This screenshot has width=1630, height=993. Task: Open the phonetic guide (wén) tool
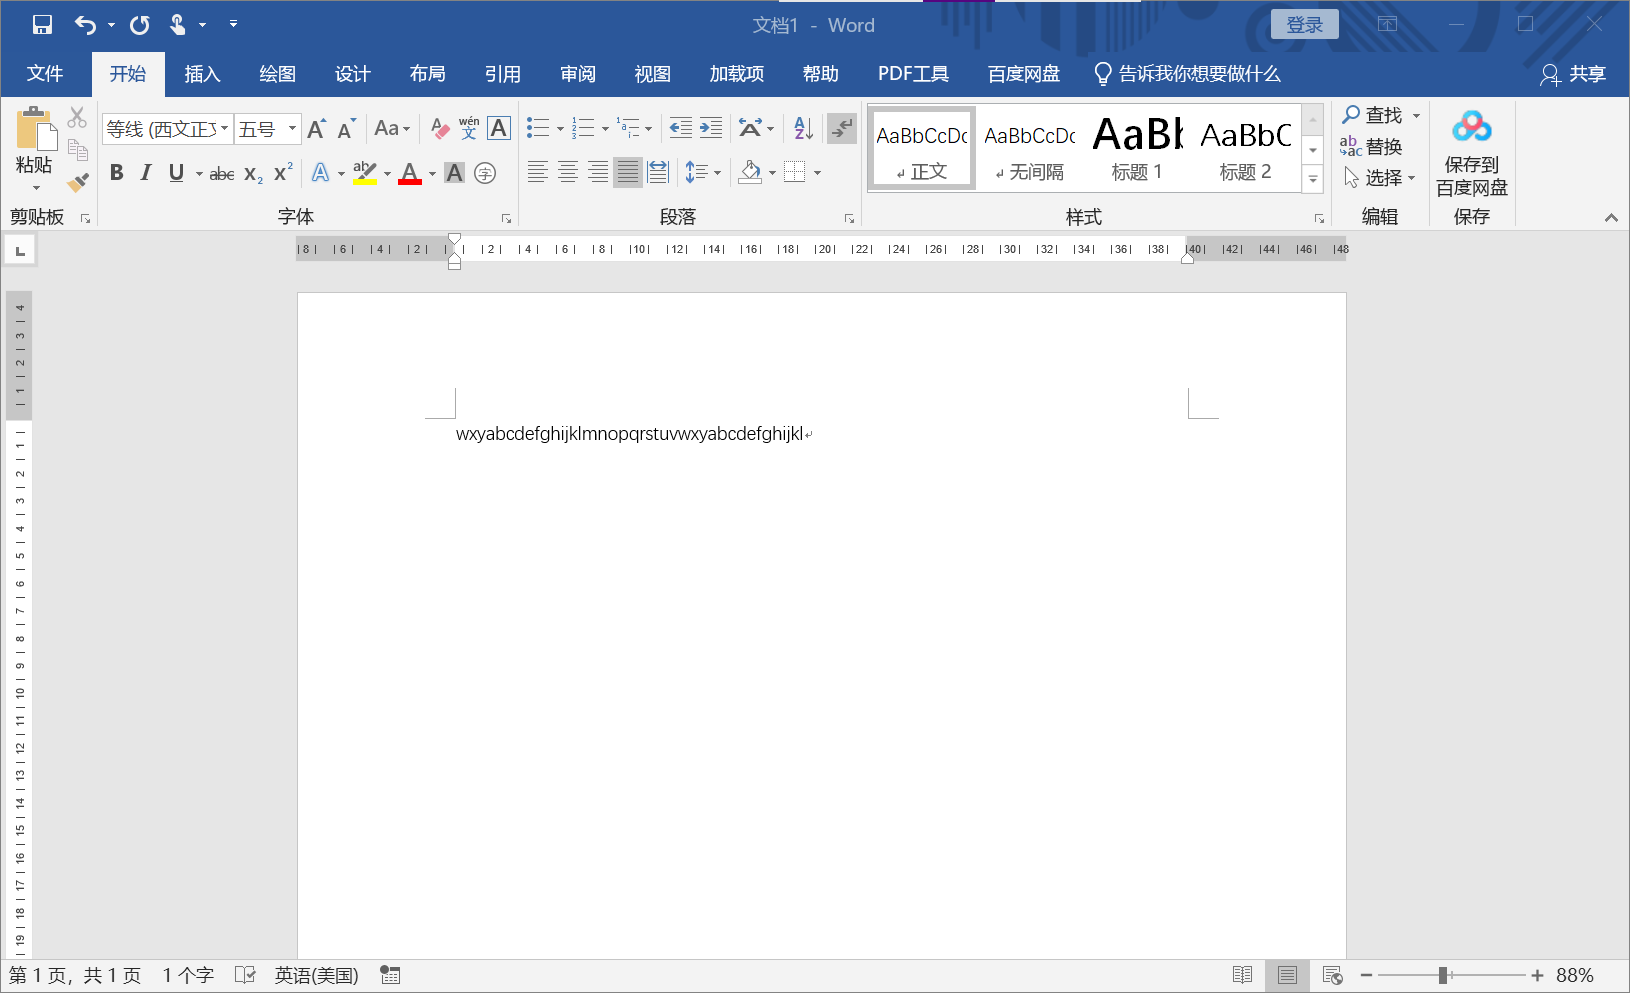pyautogui.click(x=469, y=129)
